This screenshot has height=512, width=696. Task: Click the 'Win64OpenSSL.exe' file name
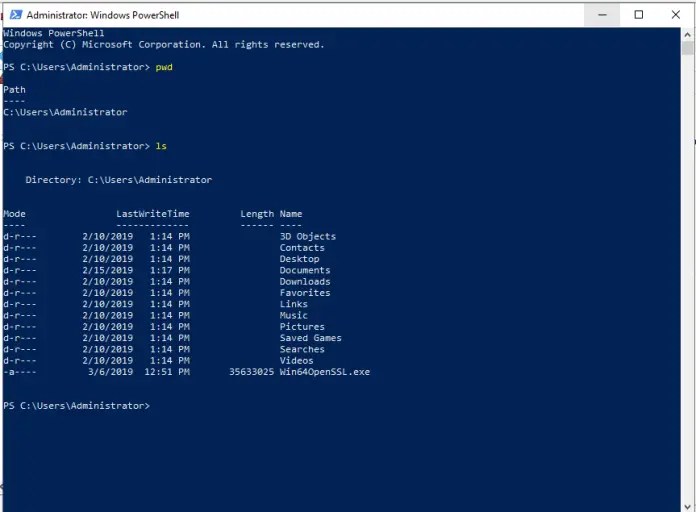click(324, 372)
